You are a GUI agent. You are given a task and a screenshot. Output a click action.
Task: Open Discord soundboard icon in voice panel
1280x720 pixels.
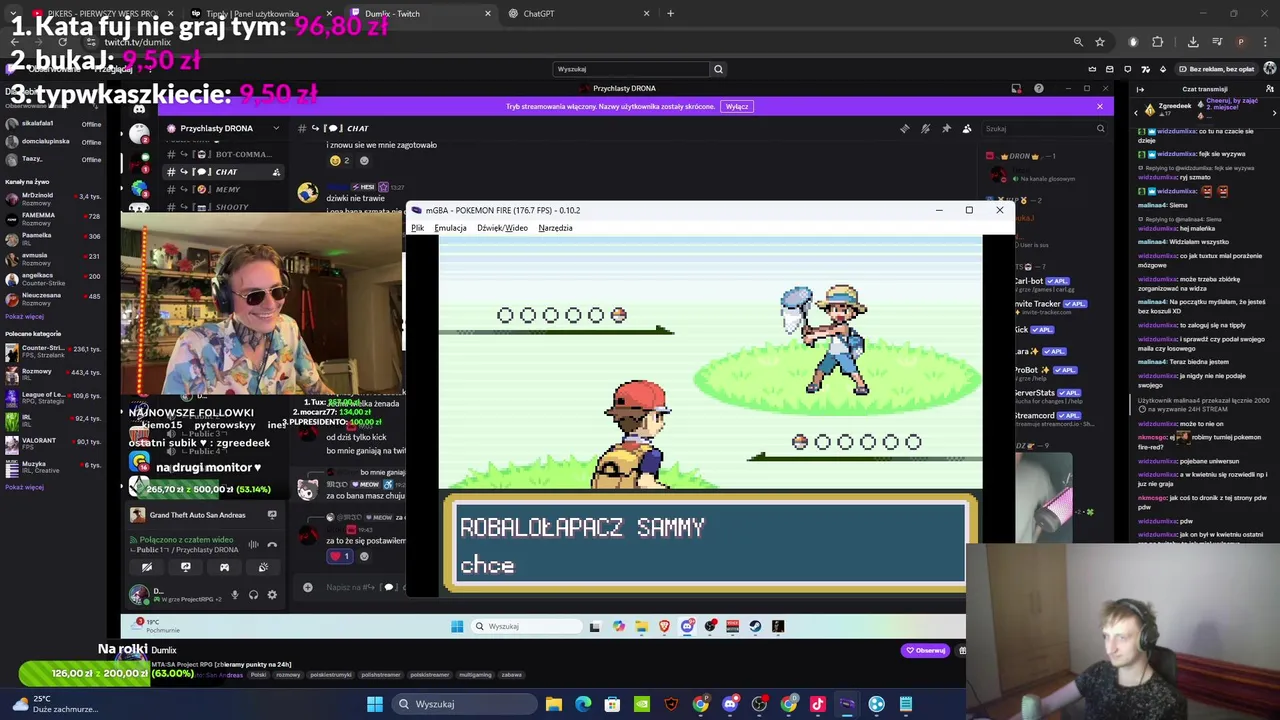tap(263, 567)
